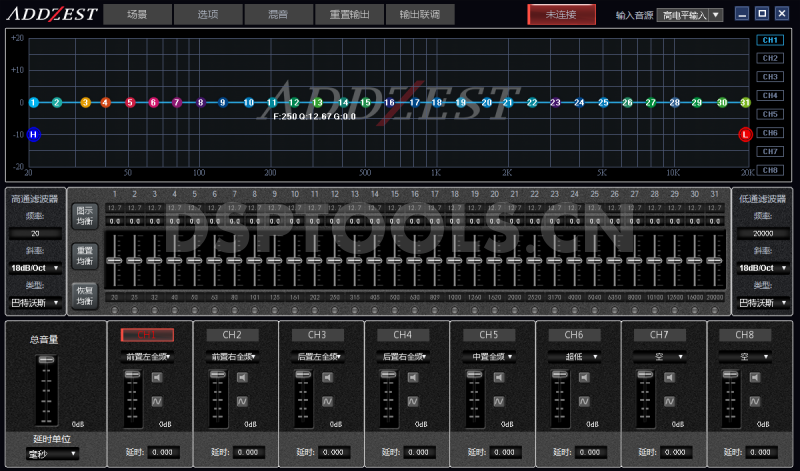Click the 未连接 connection button

[561, 15]
